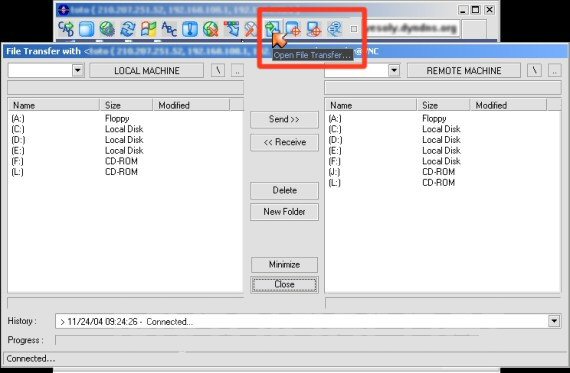Toggle fullscreen mode with the blue square icon
Viewport: 570px width, 373px height.
pos(87,29)
